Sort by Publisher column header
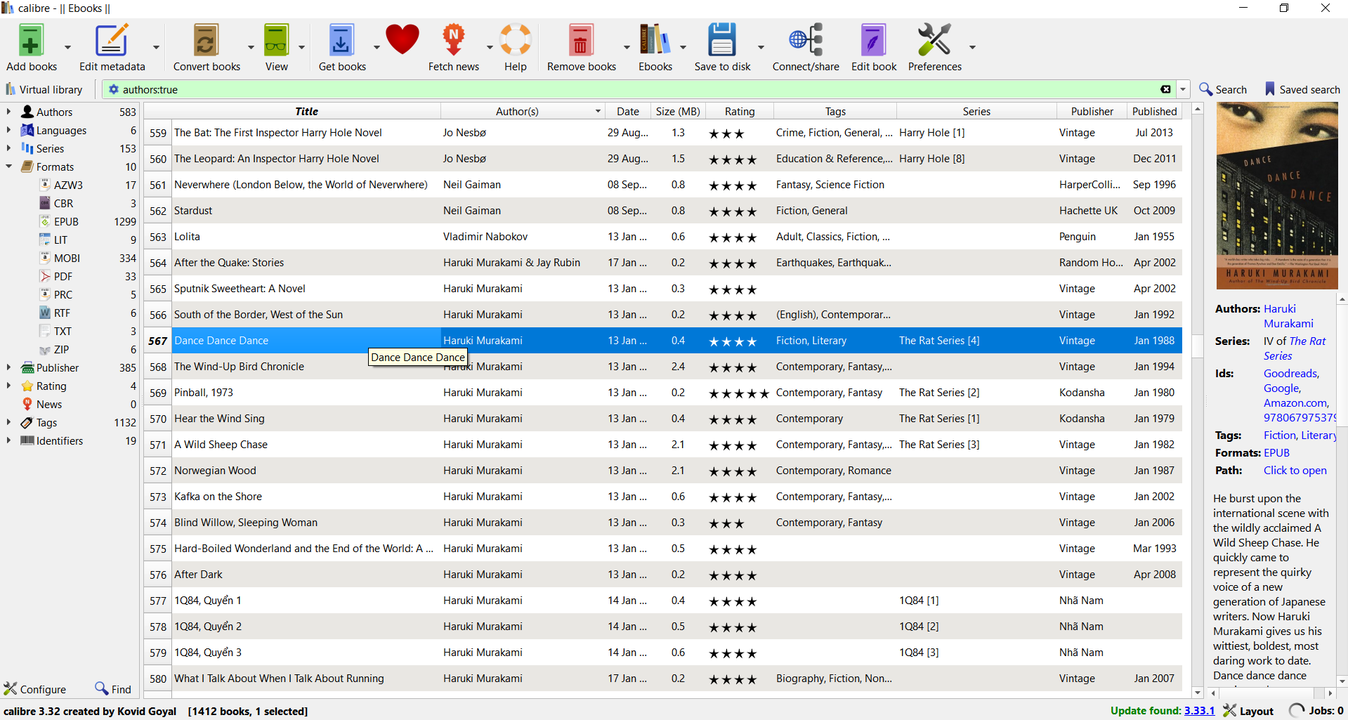 click(1092, 111)
